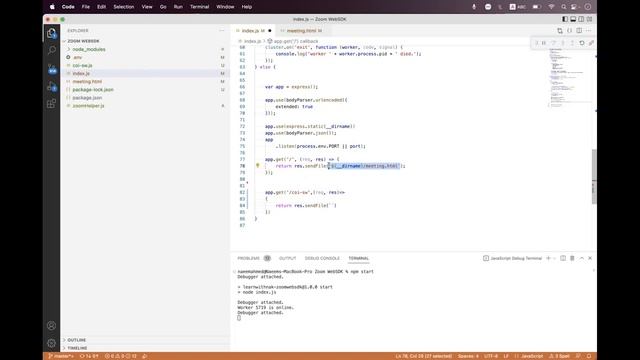640x360 pixels.
Task: Maximize the panel with the chevron up
Action: (582, 258)
